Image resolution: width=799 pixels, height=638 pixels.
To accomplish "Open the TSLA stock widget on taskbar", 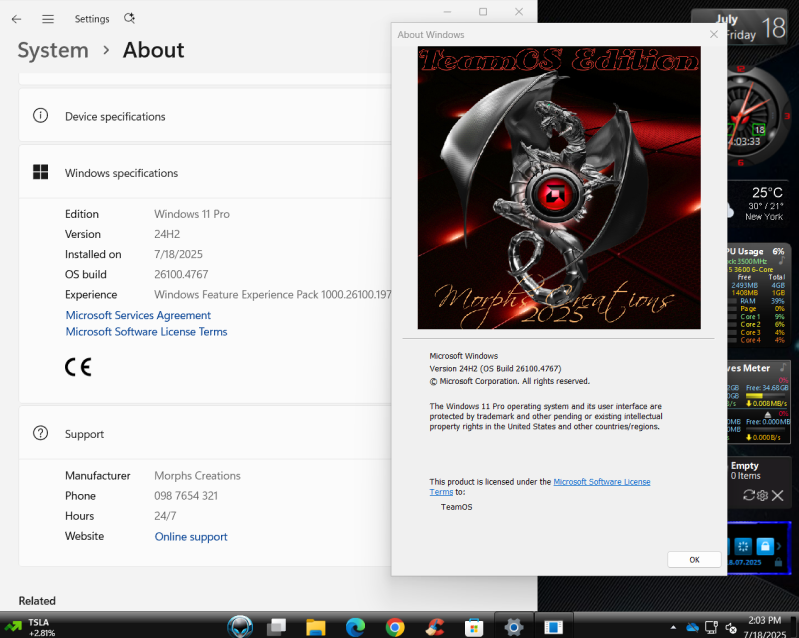I will click(x=30, y=627).
